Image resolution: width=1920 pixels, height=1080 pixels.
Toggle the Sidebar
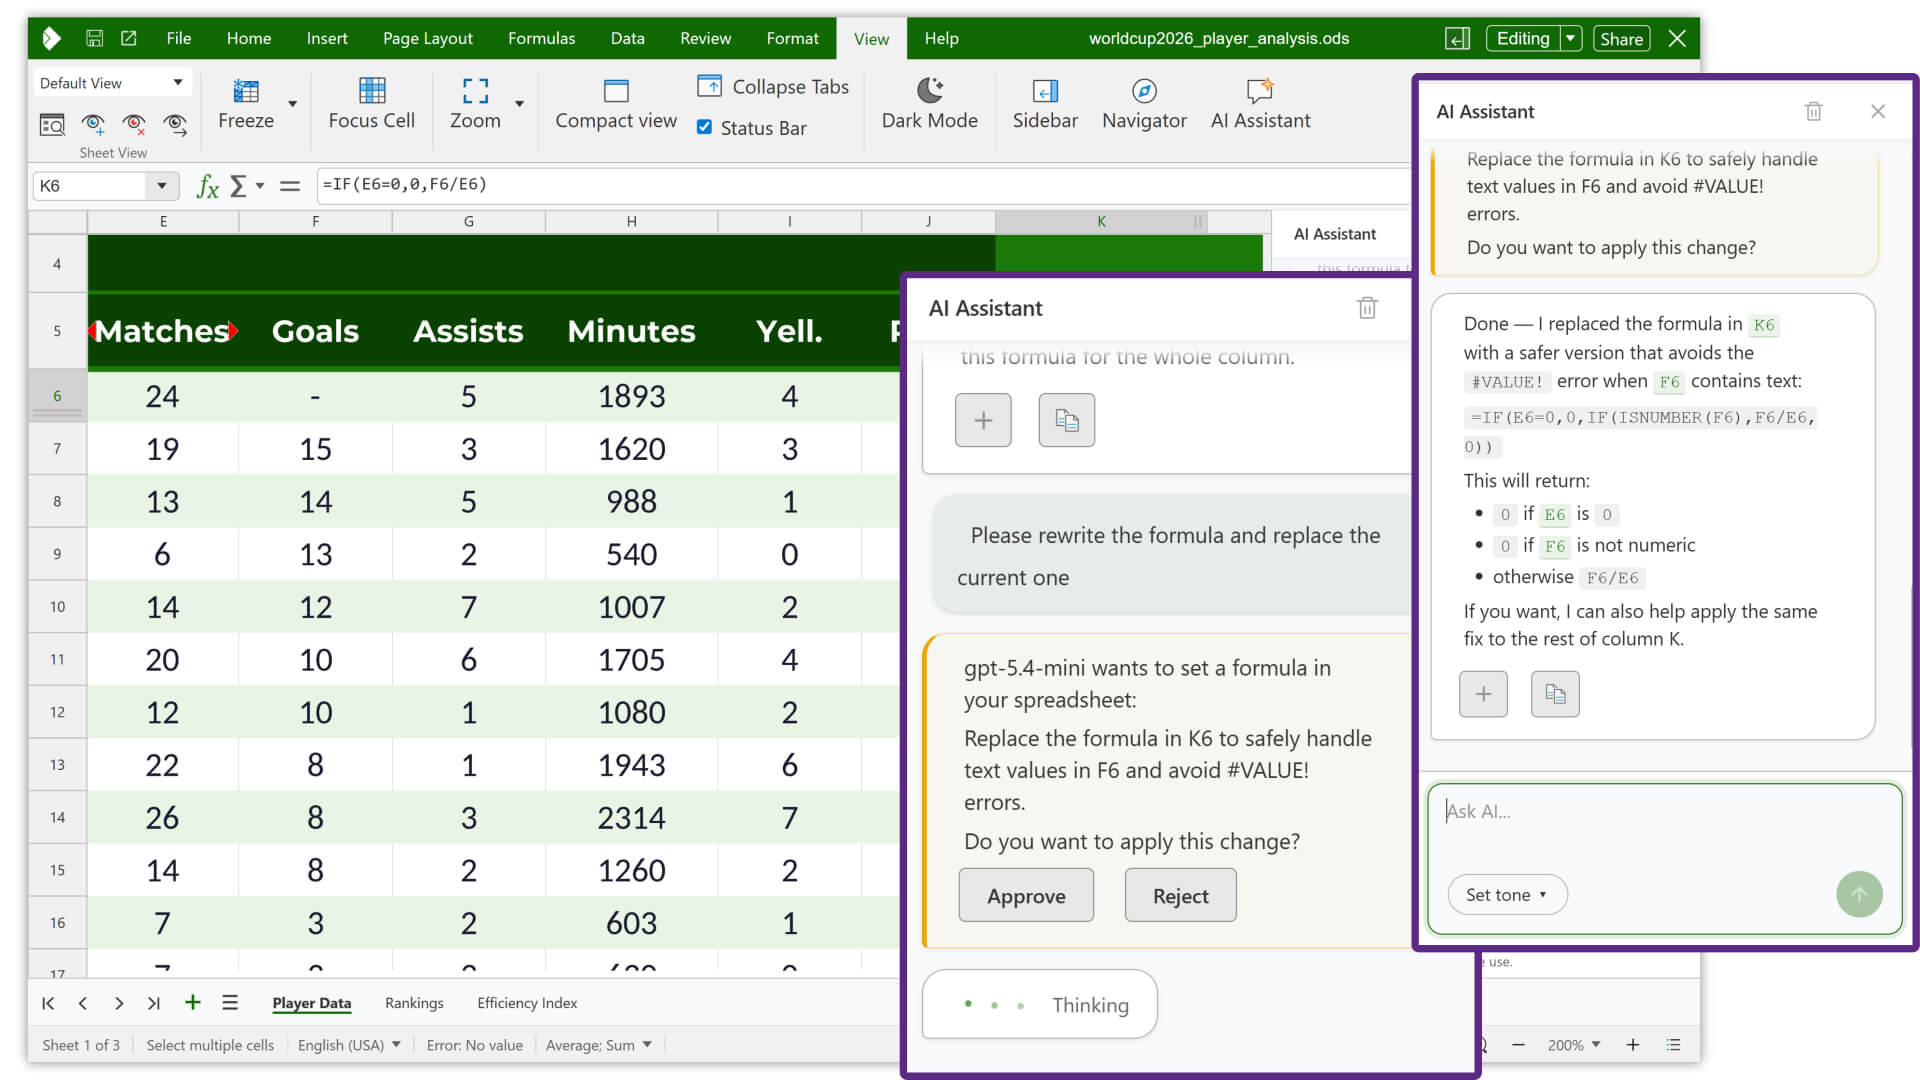[1045, 104]
